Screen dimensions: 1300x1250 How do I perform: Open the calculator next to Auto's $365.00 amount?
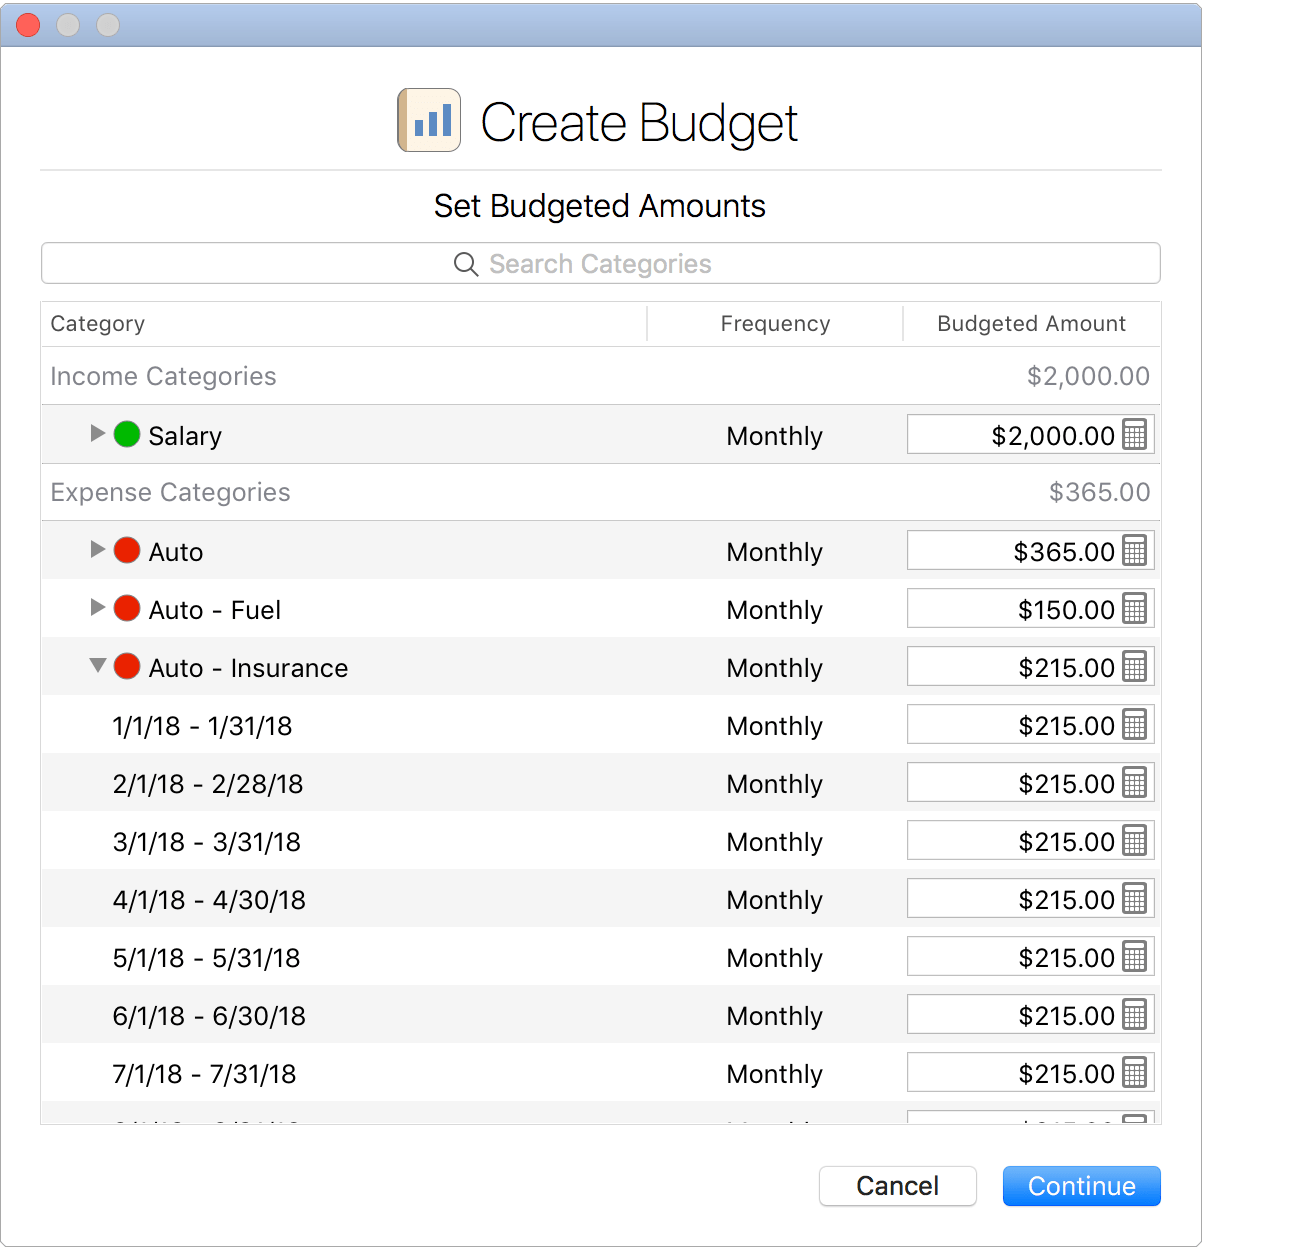[x=1136, y=551]
